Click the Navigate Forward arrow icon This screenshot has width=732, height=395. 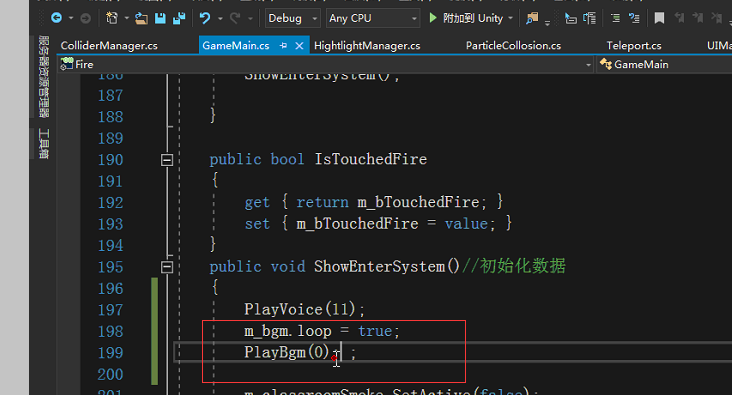[85, 18]
